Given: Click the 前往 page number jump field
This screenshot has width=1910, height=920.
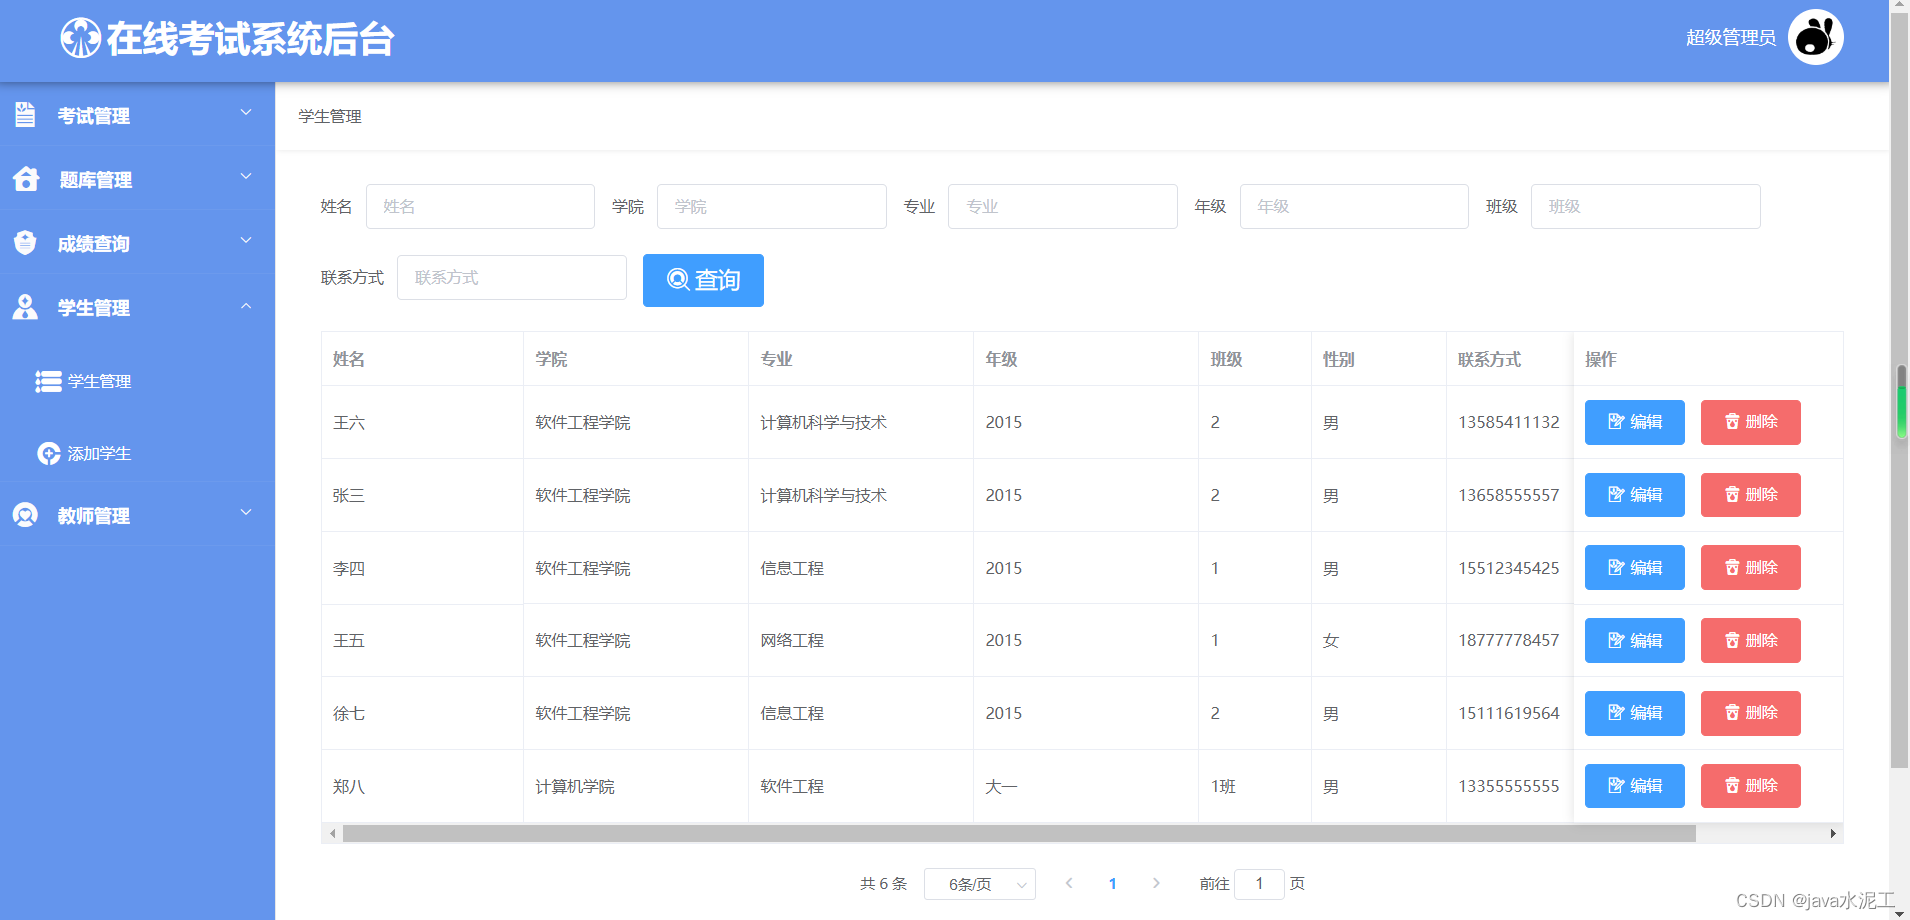Looking at the screenshot, I should [1259, 884].
